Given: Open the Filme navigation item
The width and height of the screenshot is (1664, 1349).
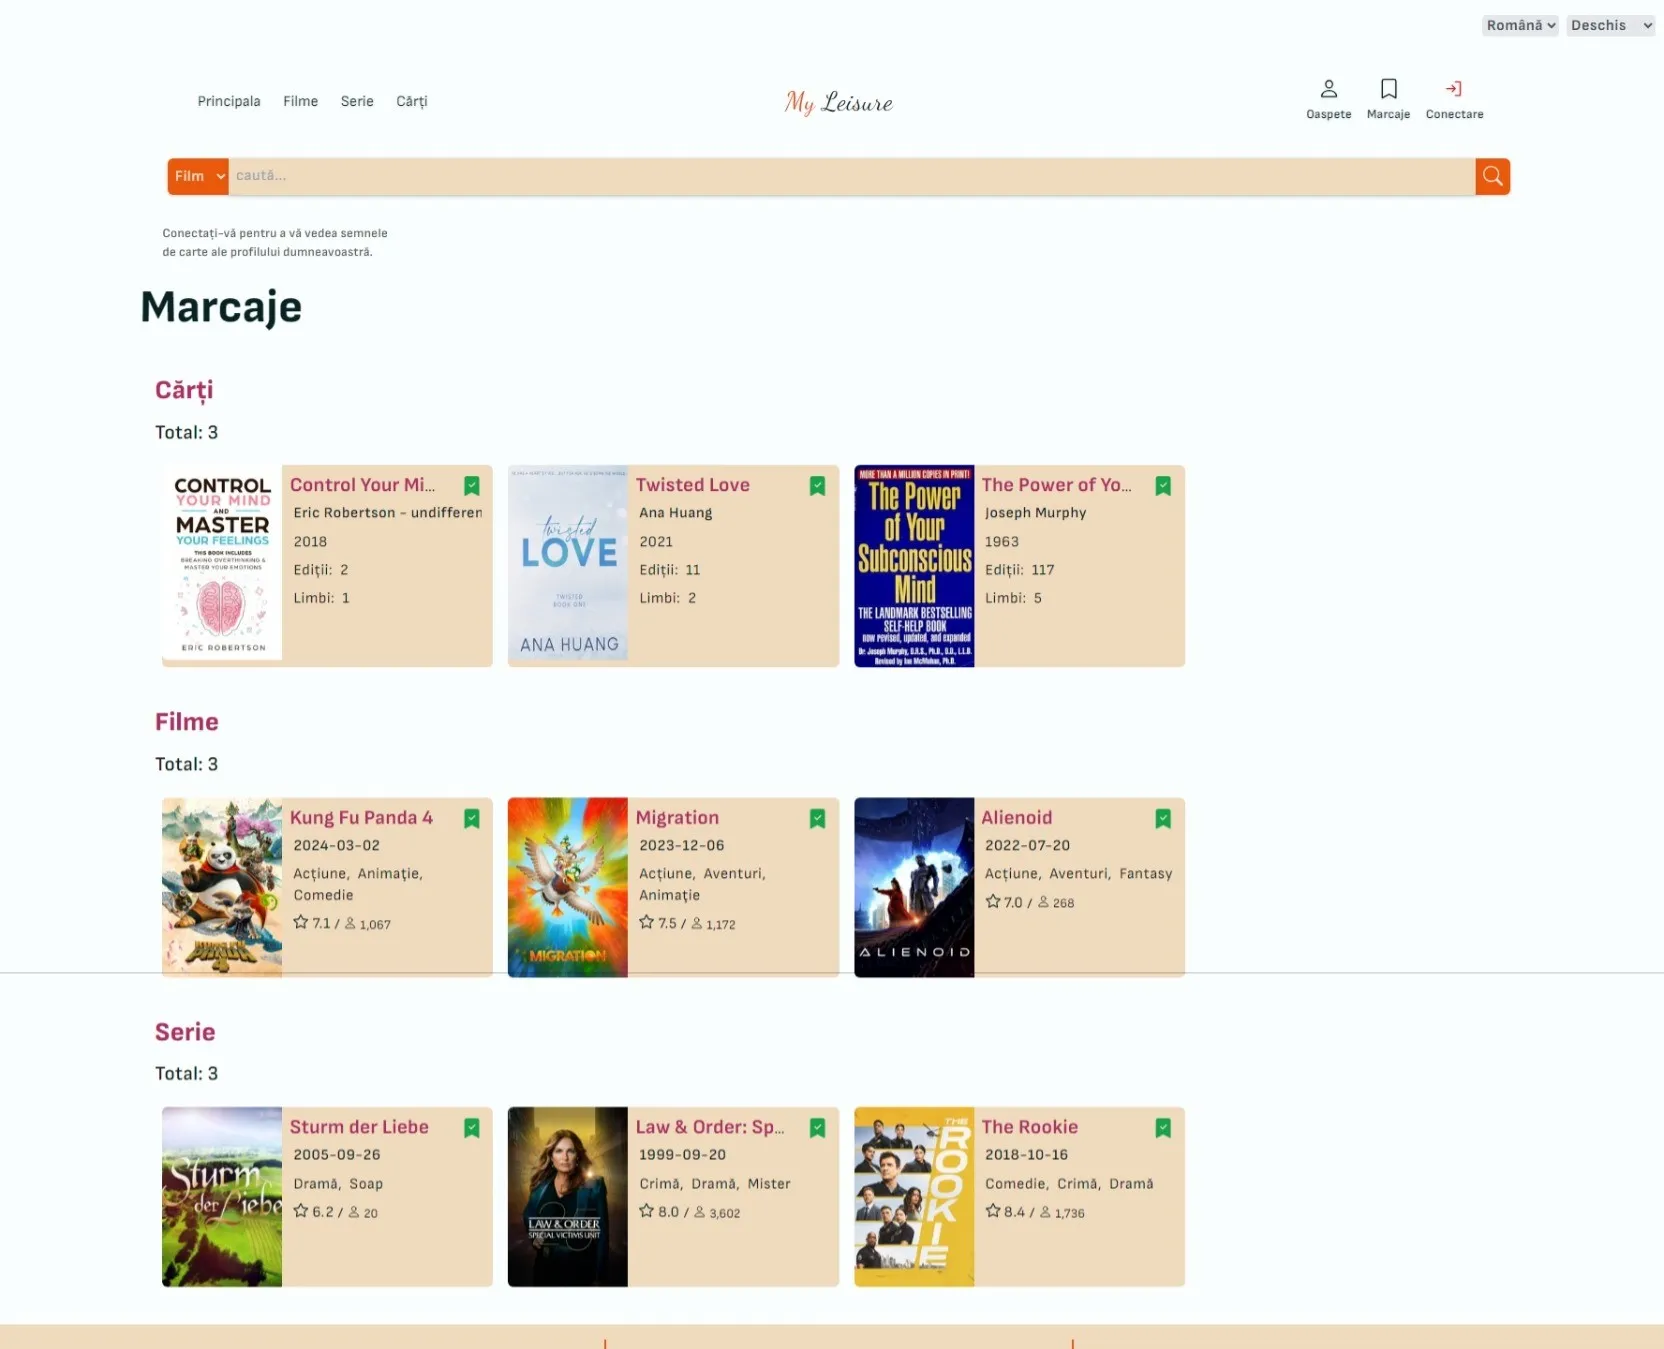Looking at the screenshot, I should tap(300, 101).
